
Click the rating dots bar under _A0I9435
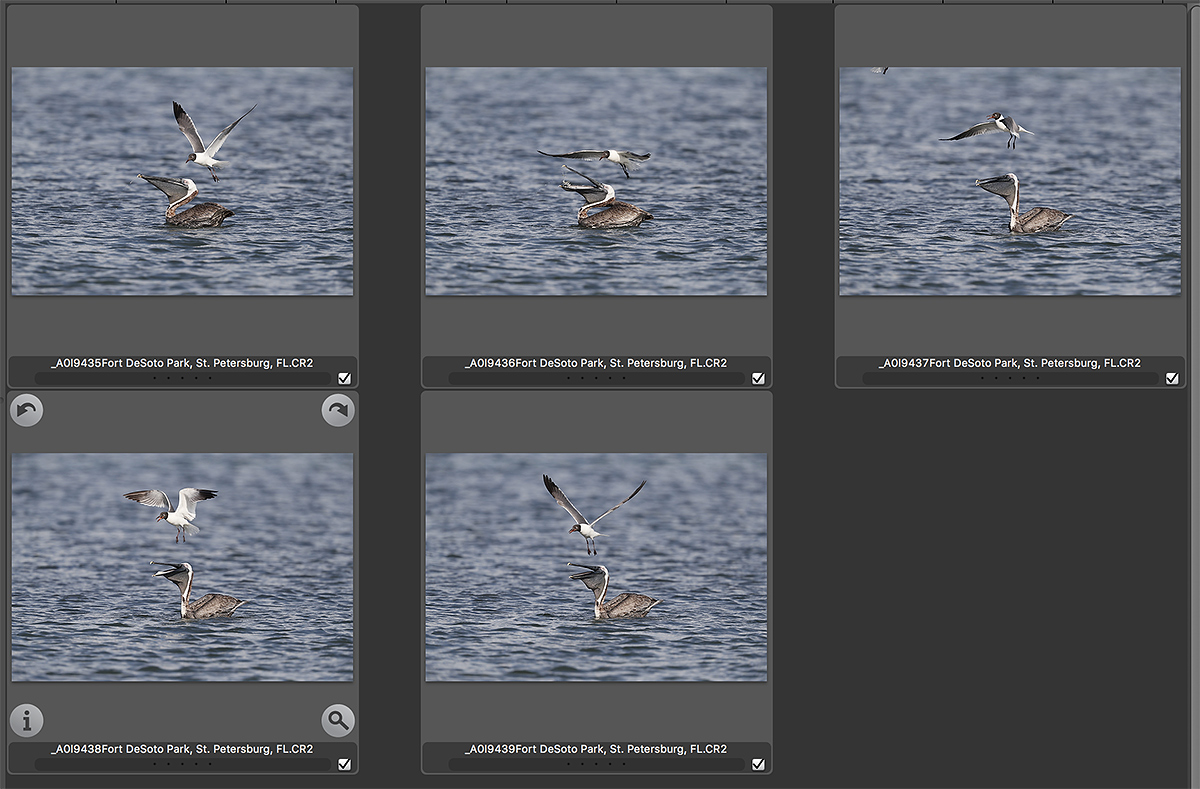[x=183, y=378]
